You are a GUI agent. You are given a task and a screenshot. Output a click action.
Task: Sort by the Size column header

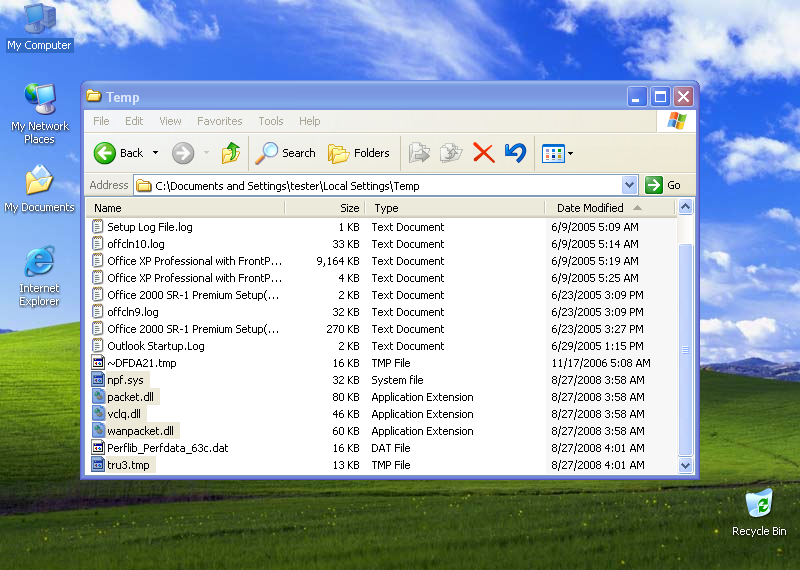click(x=324, y=208)
